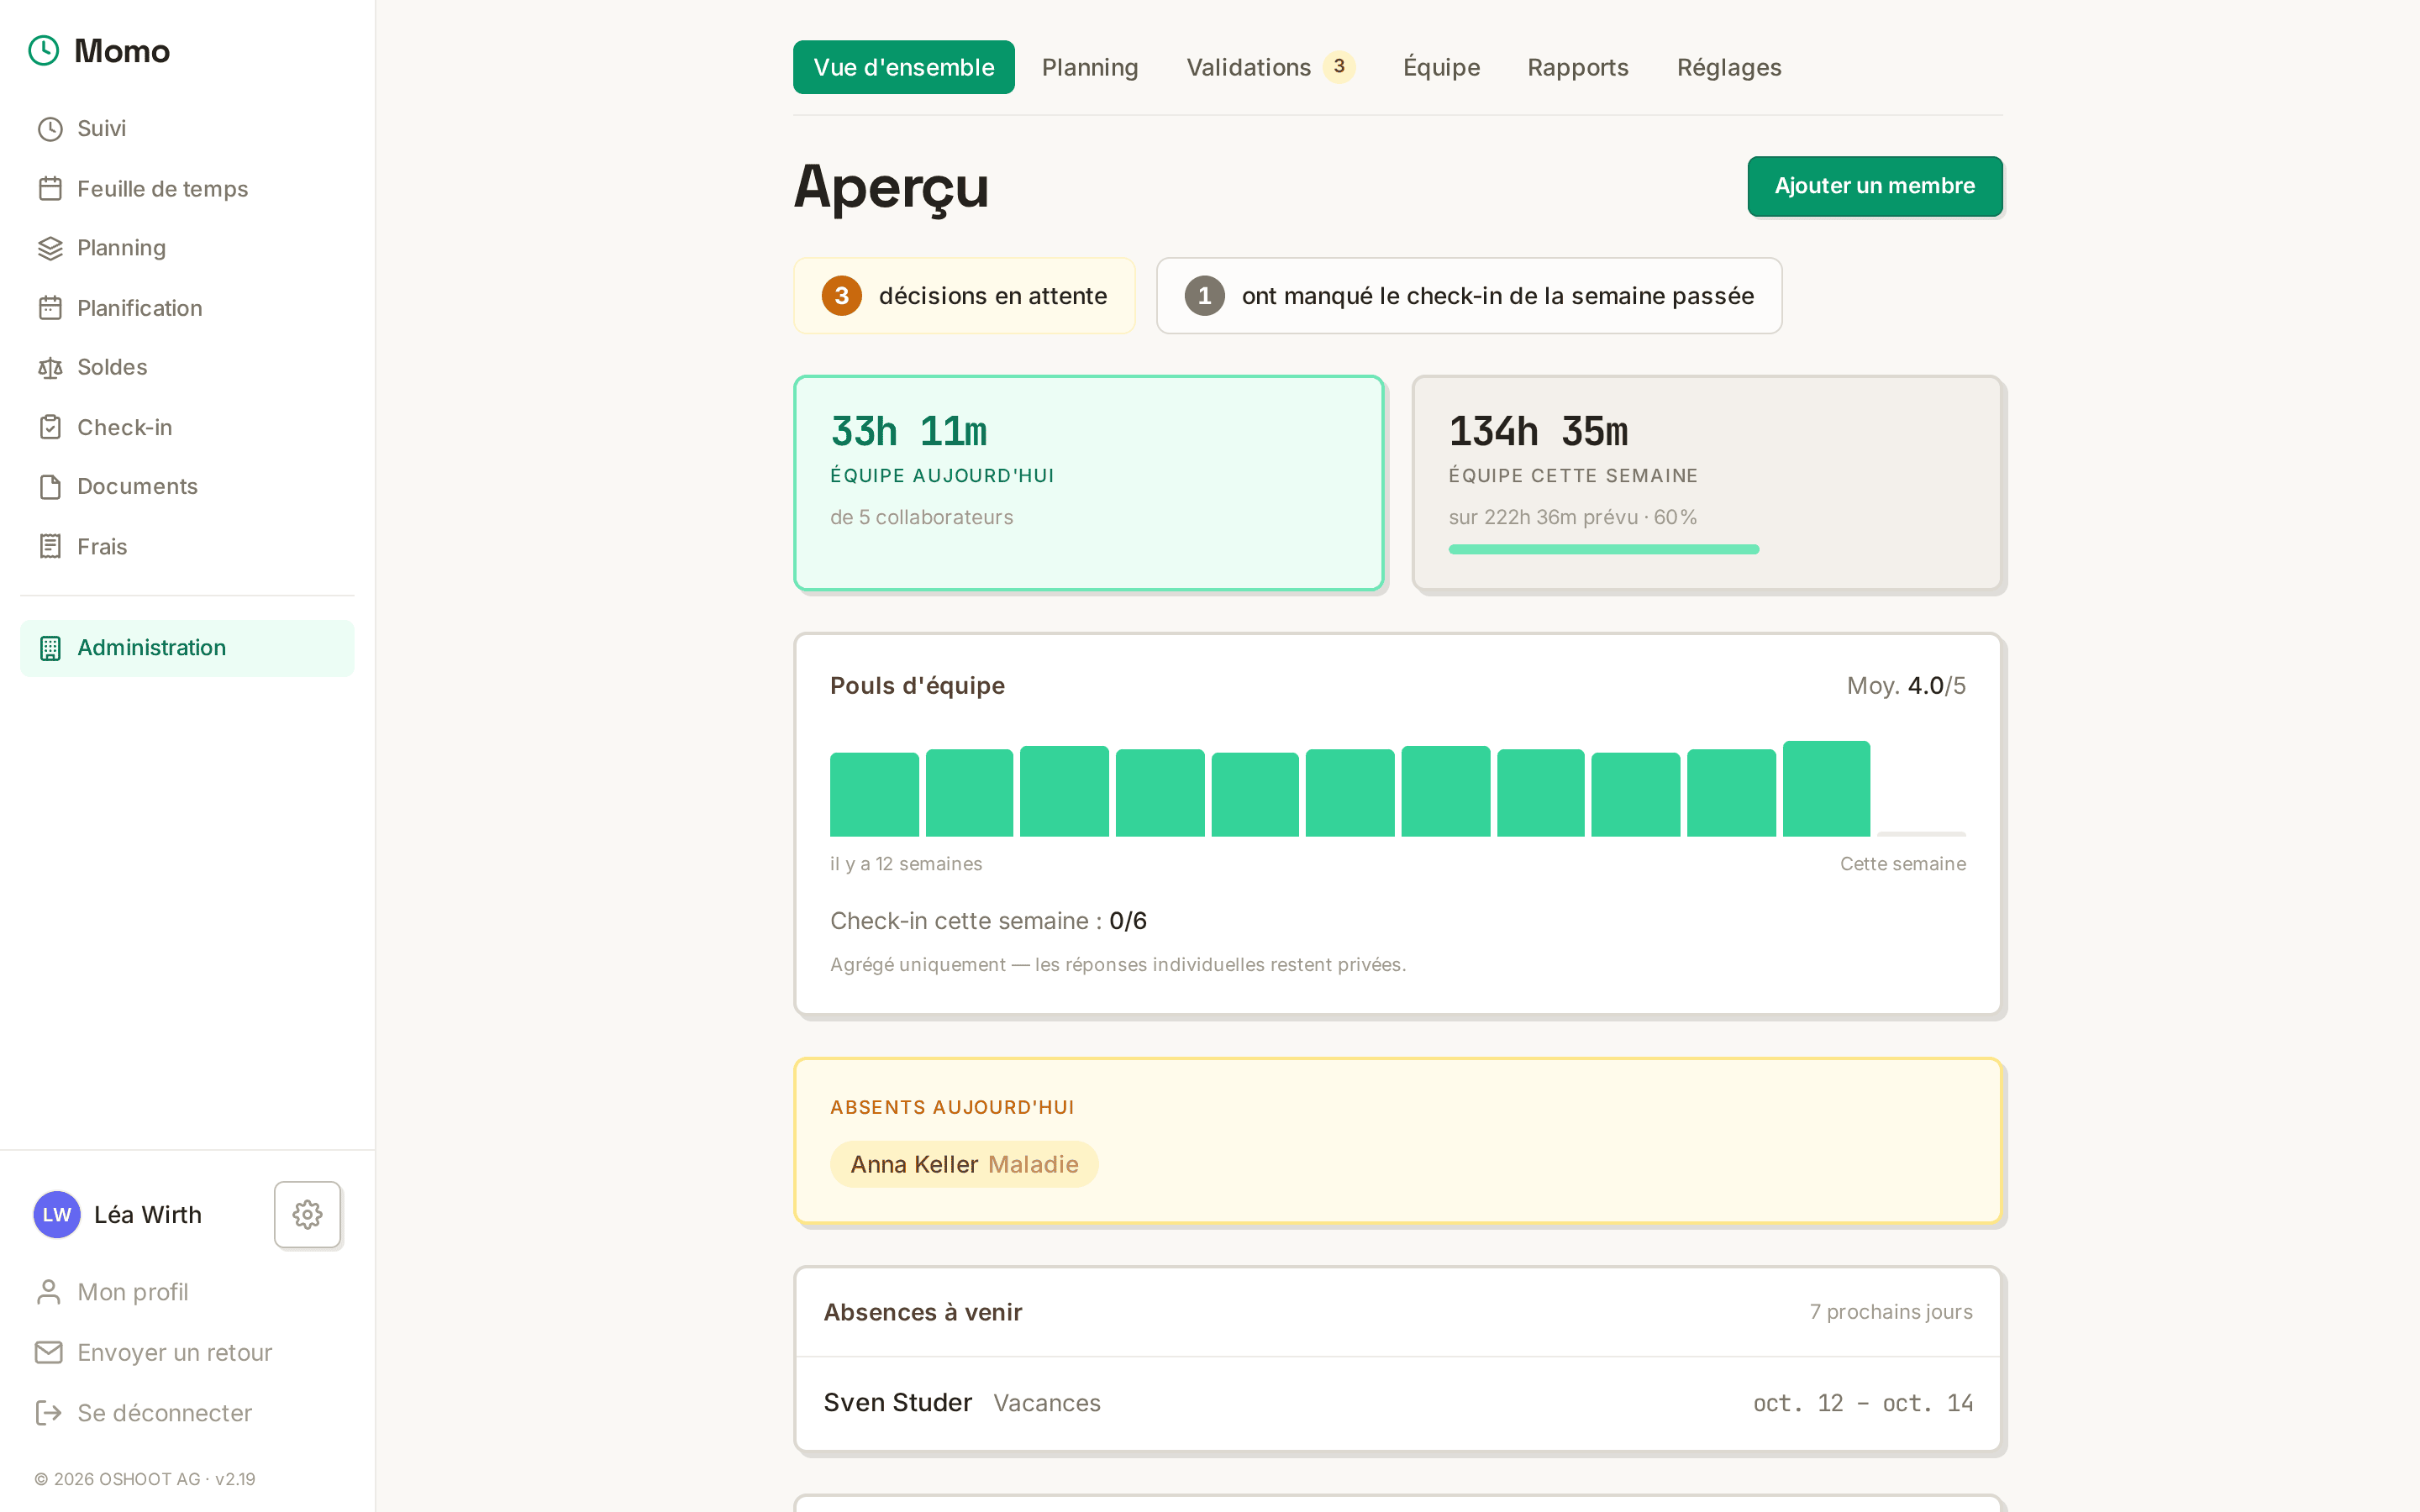Click the Soldes balance scale icon

pos(50,368)
